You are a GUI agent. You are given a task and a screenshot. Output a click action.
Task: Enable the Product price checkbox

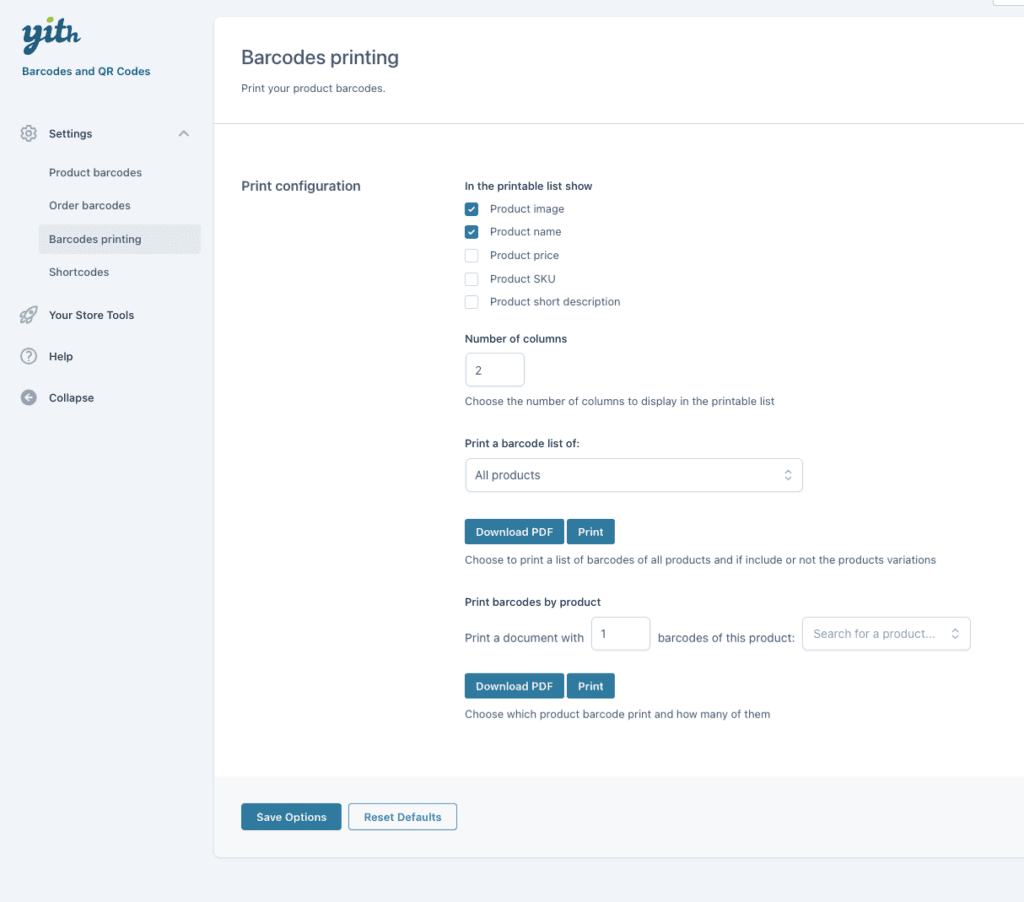click(472, 255)
